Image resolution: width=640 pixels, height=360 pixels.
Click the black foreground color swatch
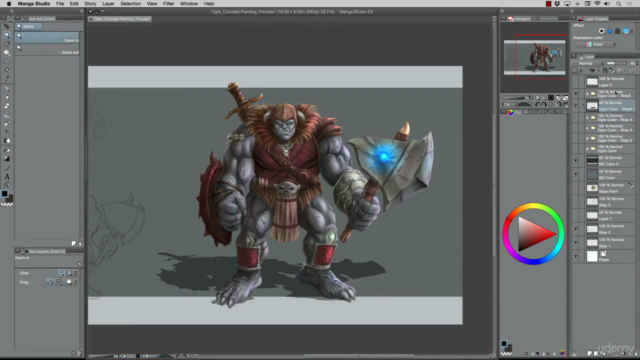[x=4, y=193]
